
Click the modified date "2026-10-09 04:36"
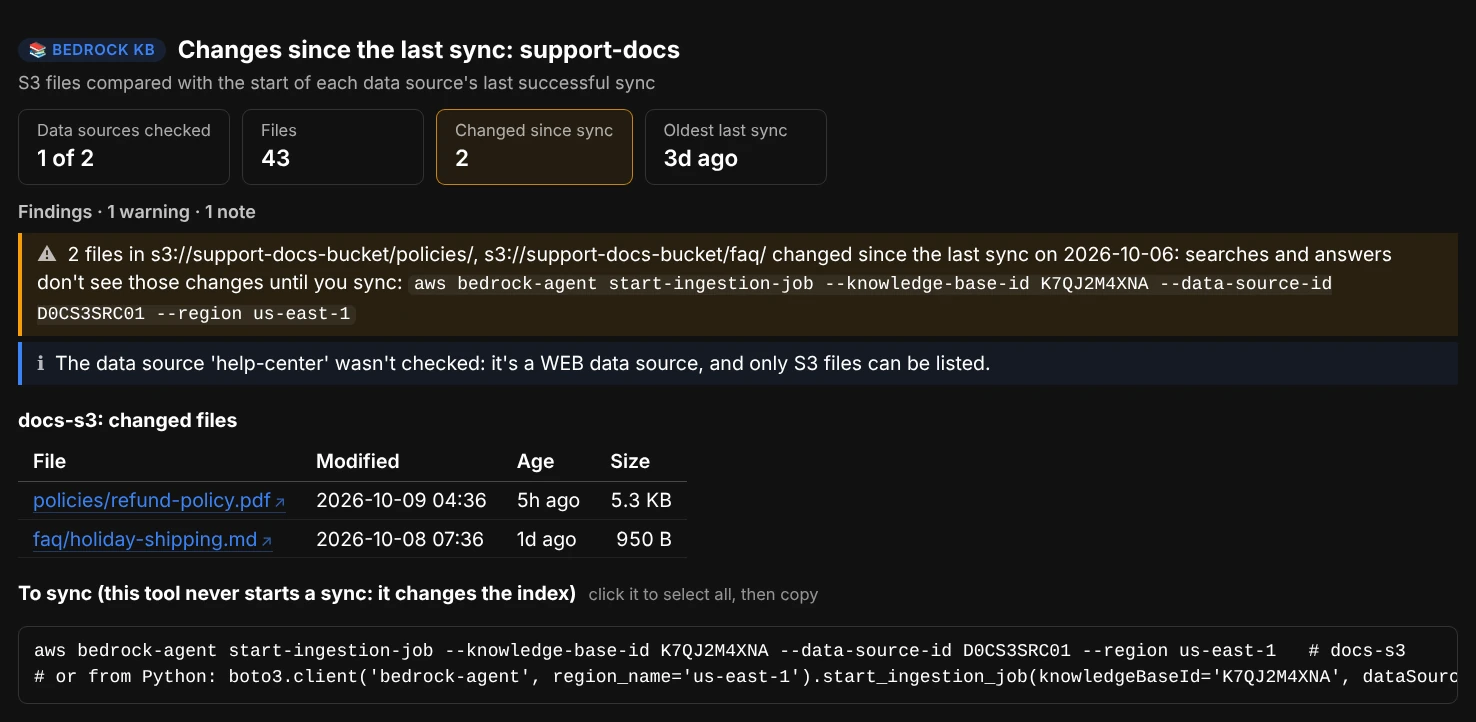click(x=401, y=500)
